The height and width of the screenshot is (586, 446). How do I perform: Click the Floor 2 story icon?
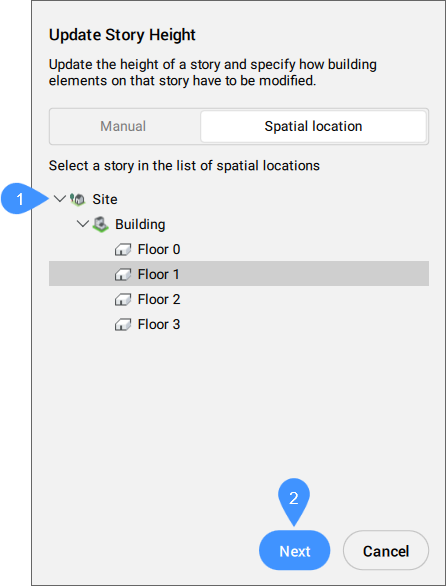[x=123, y=299]
